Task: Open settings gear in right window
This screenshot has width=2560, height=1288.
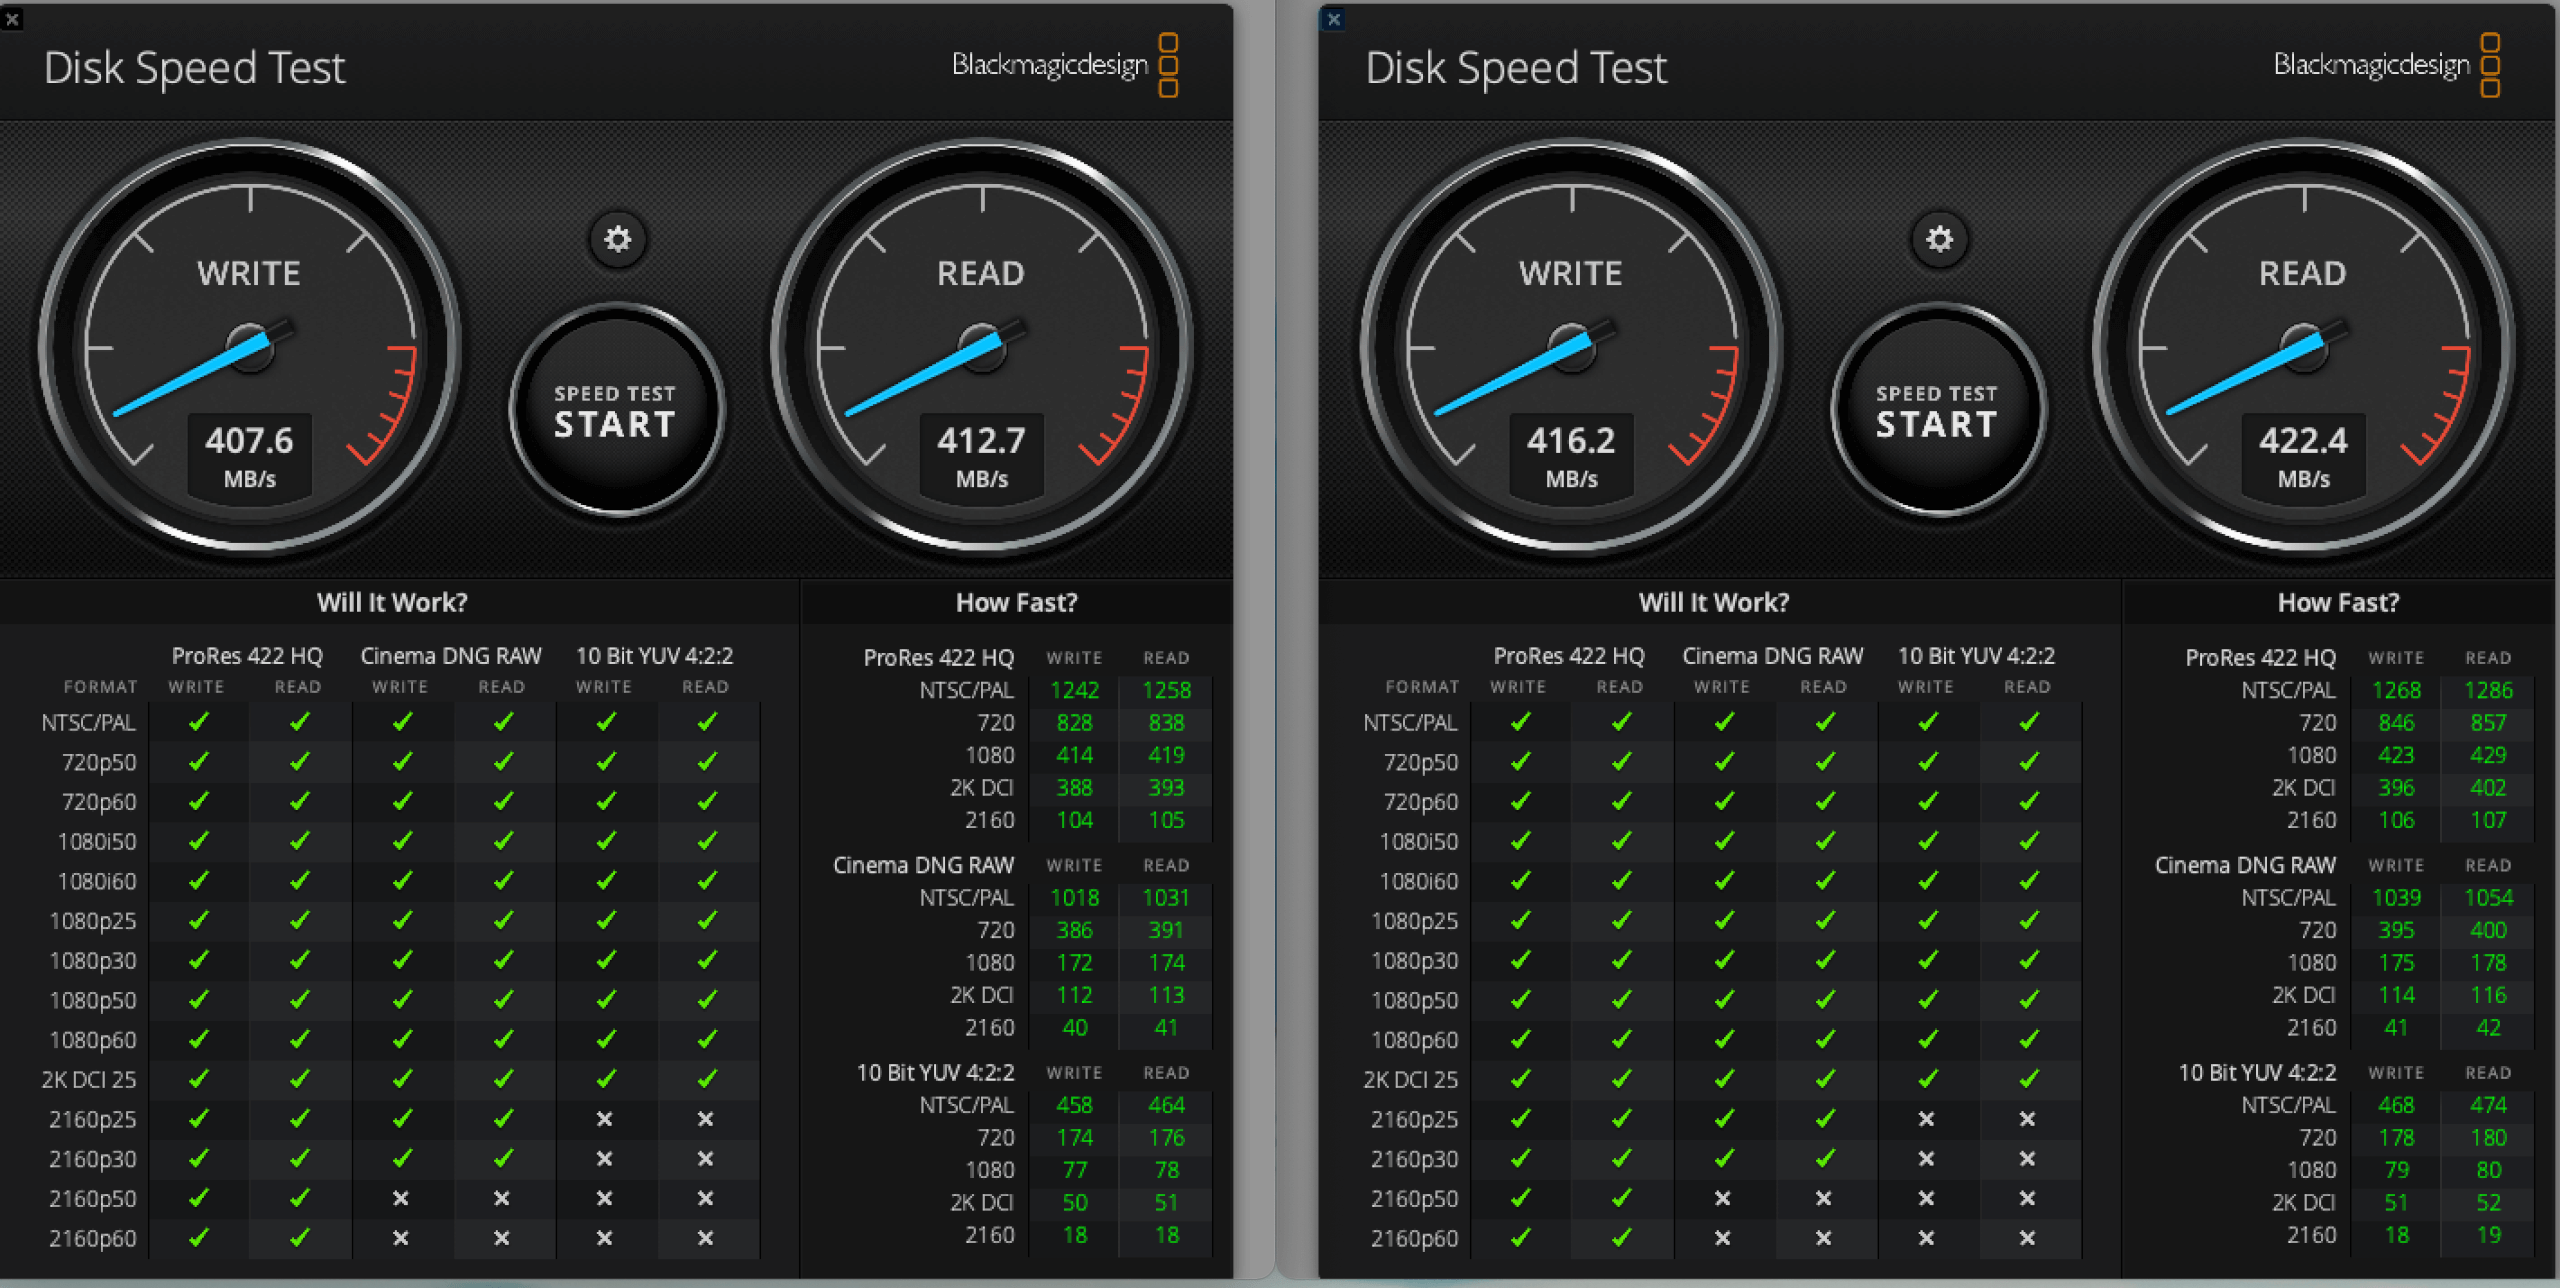Action: [x=1939, y=240]
